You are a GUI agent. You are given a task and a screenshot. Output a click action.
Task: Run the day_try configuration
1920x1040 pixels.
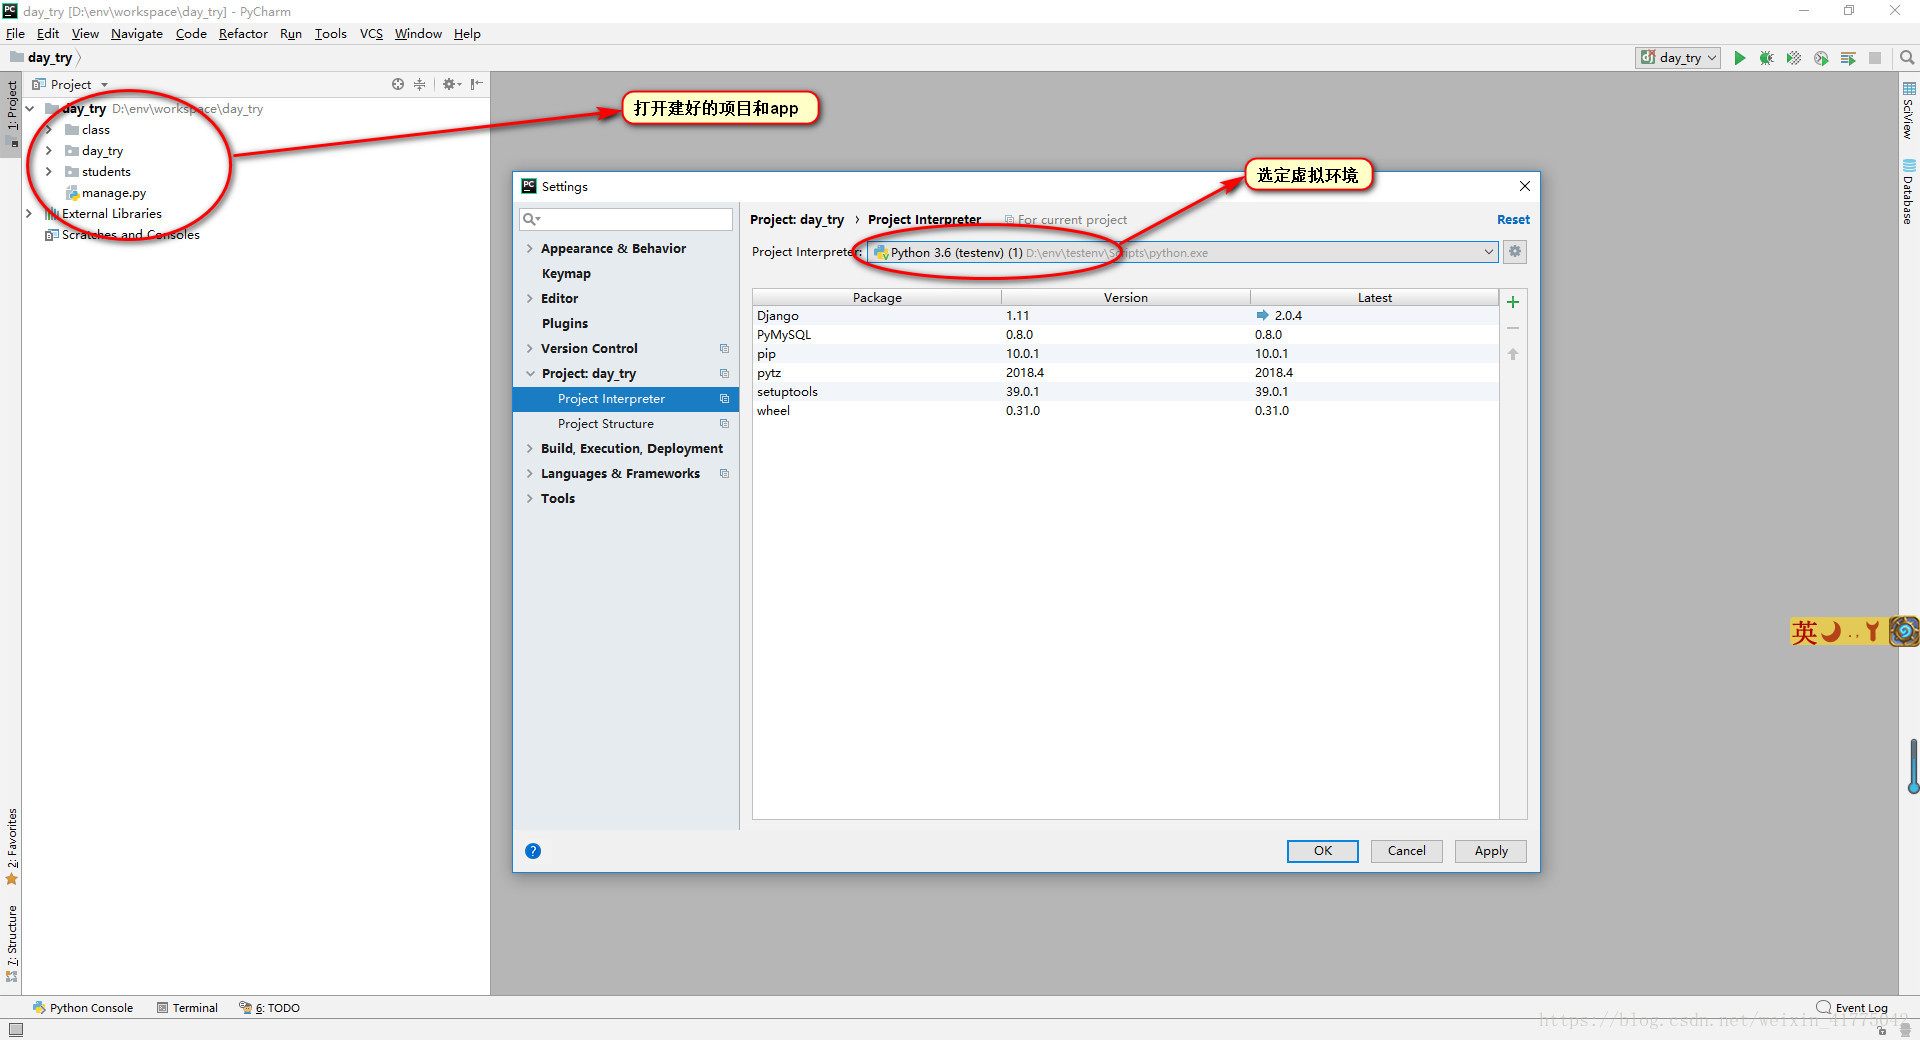click(x=1740, y=58)
